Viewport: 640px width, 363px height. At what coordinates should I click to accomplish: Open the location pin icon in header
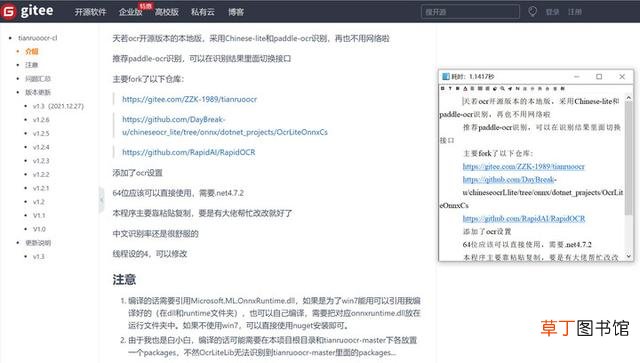(x=532, y=11)
